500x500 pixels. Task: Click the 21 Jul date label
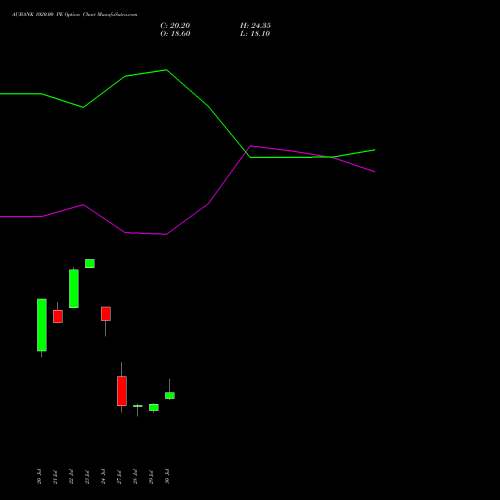pyautogui.click(x=55, y=476)
